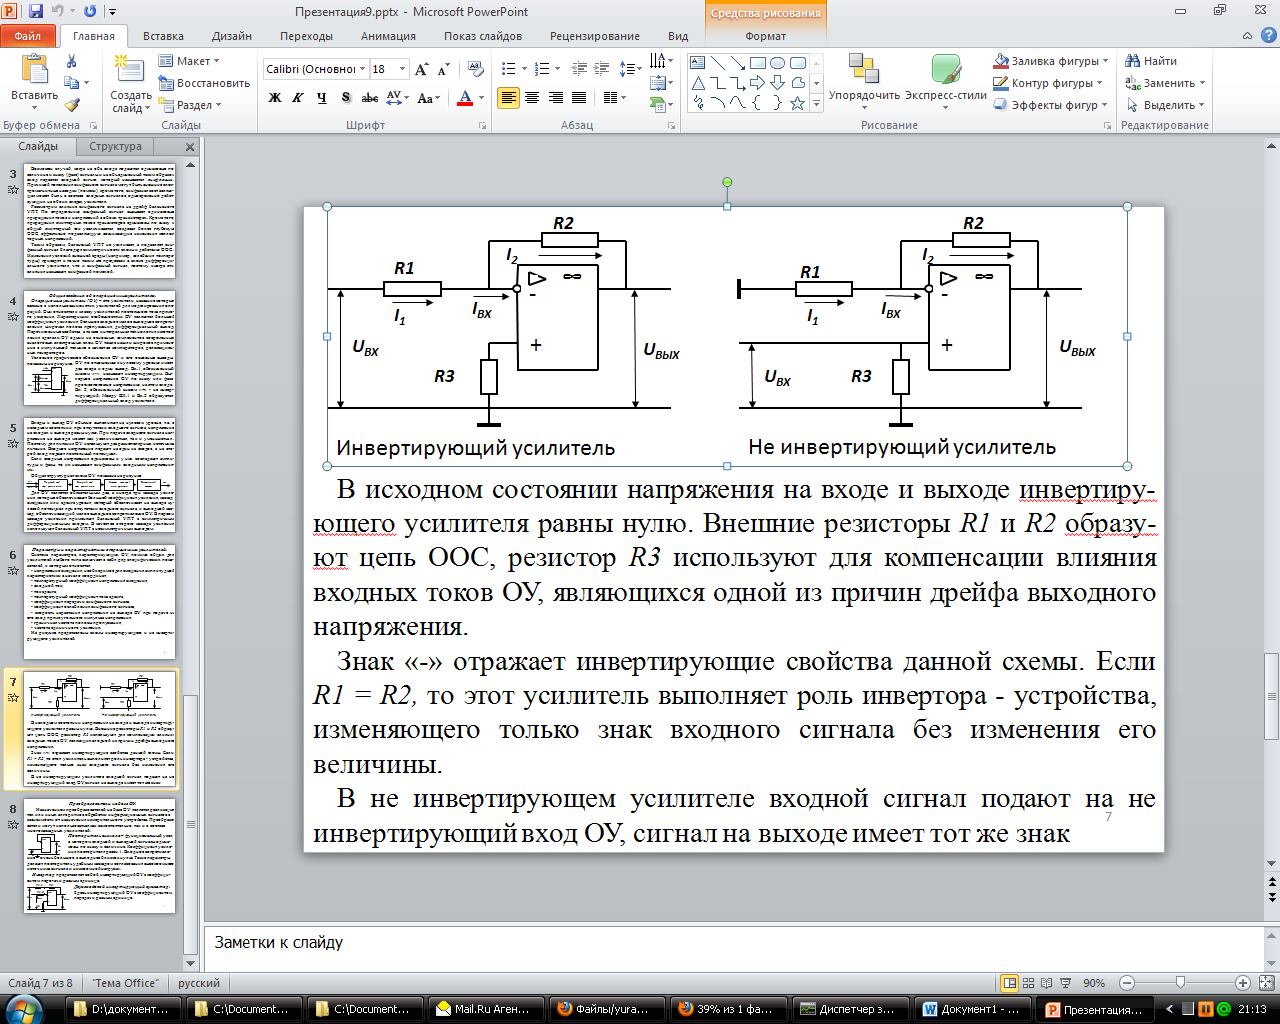
Task: Open the Переходы ribbon tab
Action: click(306, 36)
